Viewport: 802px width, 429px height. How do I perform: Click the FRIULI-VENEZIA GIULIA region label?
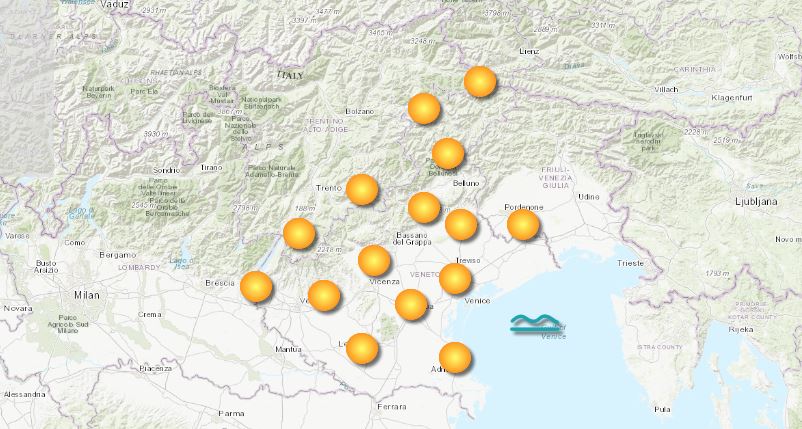555,177
